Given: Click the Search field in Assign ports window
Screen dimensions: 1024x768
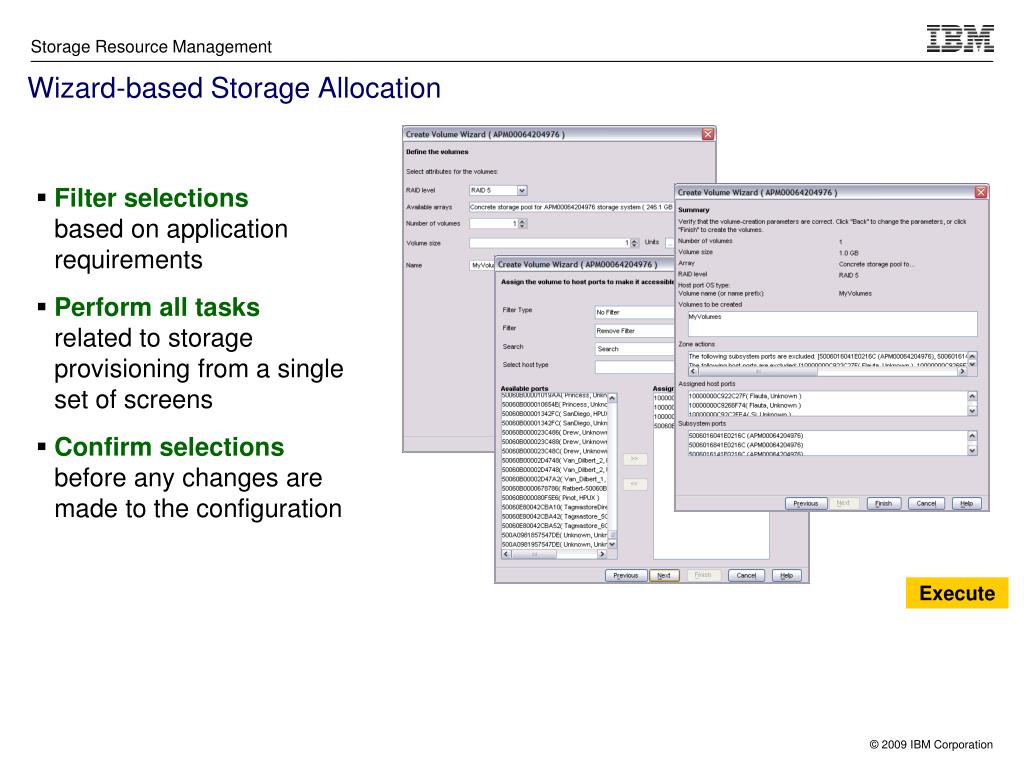Looking at the screenshot, I should coord(634,349).
